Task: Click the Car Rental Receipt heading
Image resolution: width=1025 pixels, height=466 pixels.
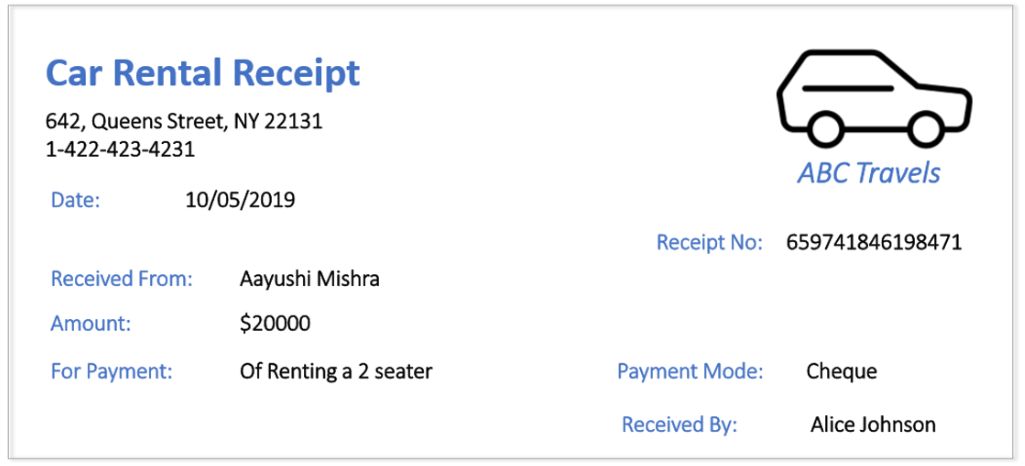Action: (x=203, y=73)
